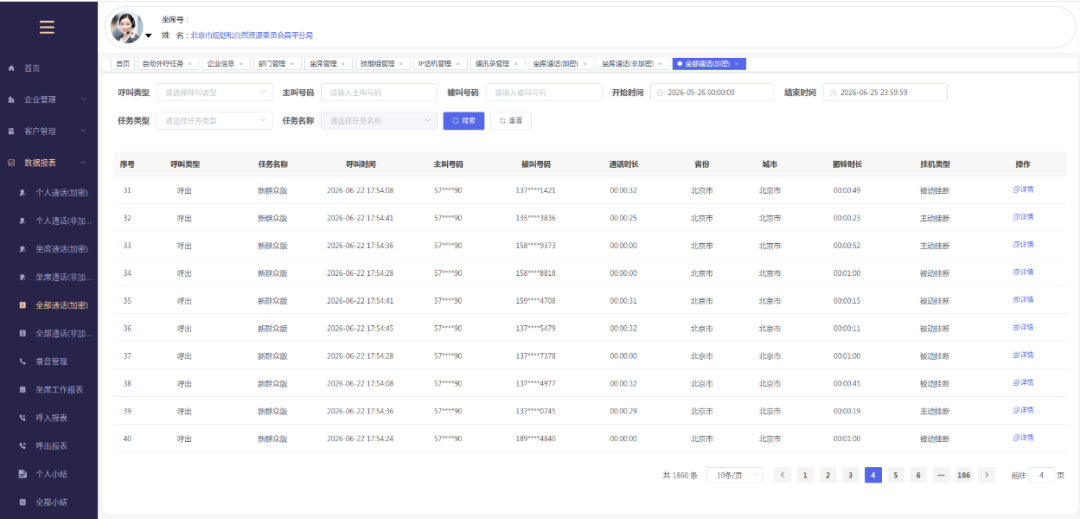Open the 任务名称 dropdown

pyautogui.click(x=379, y=120)
